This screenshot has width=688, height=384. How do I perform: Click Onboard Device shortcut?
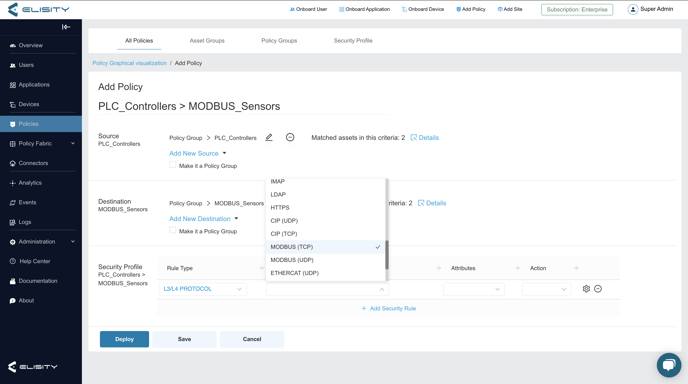423,9
